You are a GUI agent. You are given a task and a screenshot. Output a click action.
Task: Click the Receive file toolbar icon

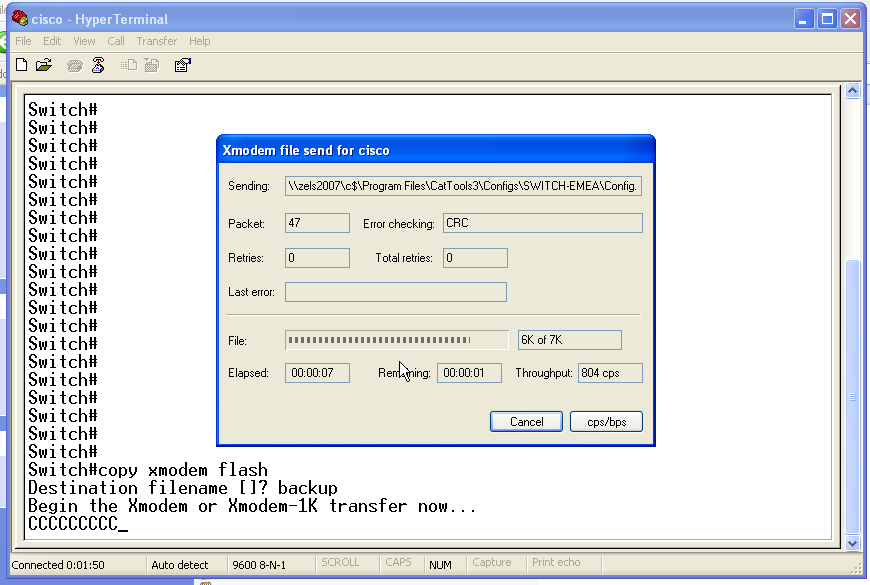(x=154, y=64)
